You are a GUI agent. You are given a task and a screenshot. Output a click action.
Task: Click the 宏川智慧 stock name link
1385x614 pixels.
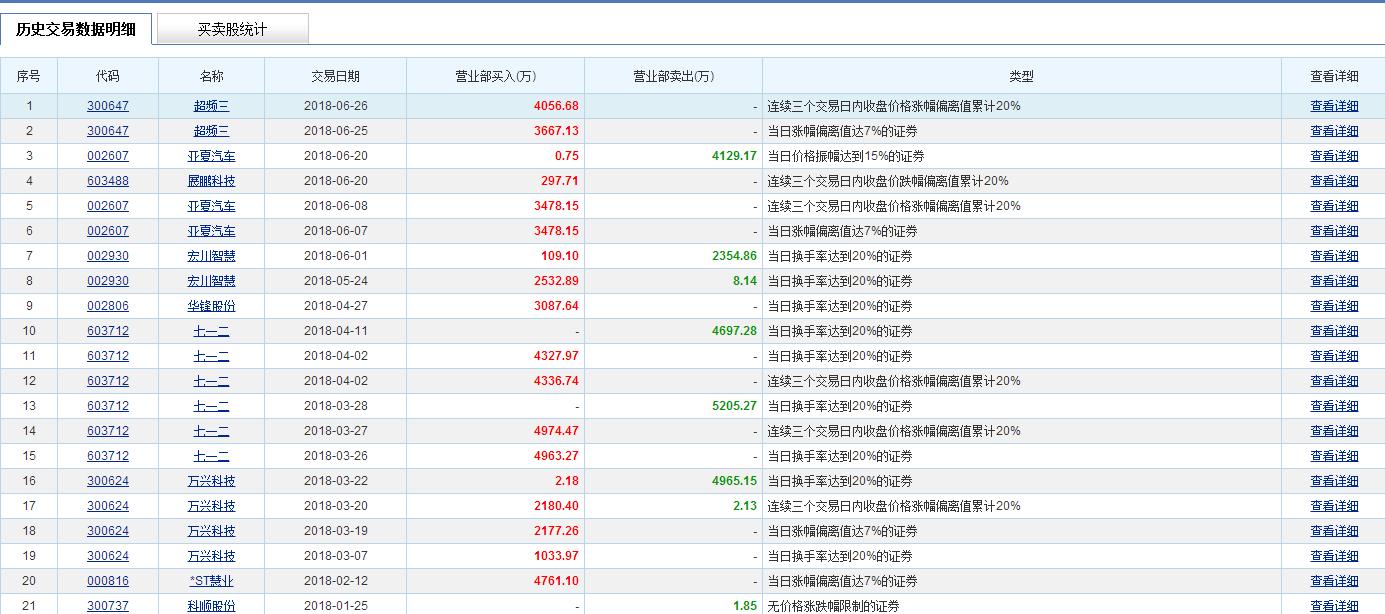pyautogui.click(x=211, y=255)
